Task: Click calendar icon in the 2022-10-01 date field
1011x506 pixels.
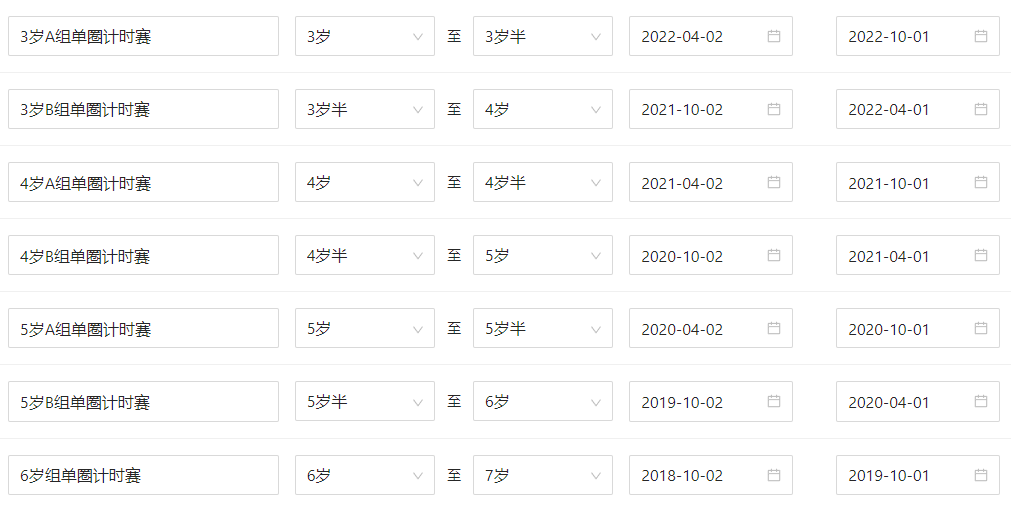Action: coord(980,36)
